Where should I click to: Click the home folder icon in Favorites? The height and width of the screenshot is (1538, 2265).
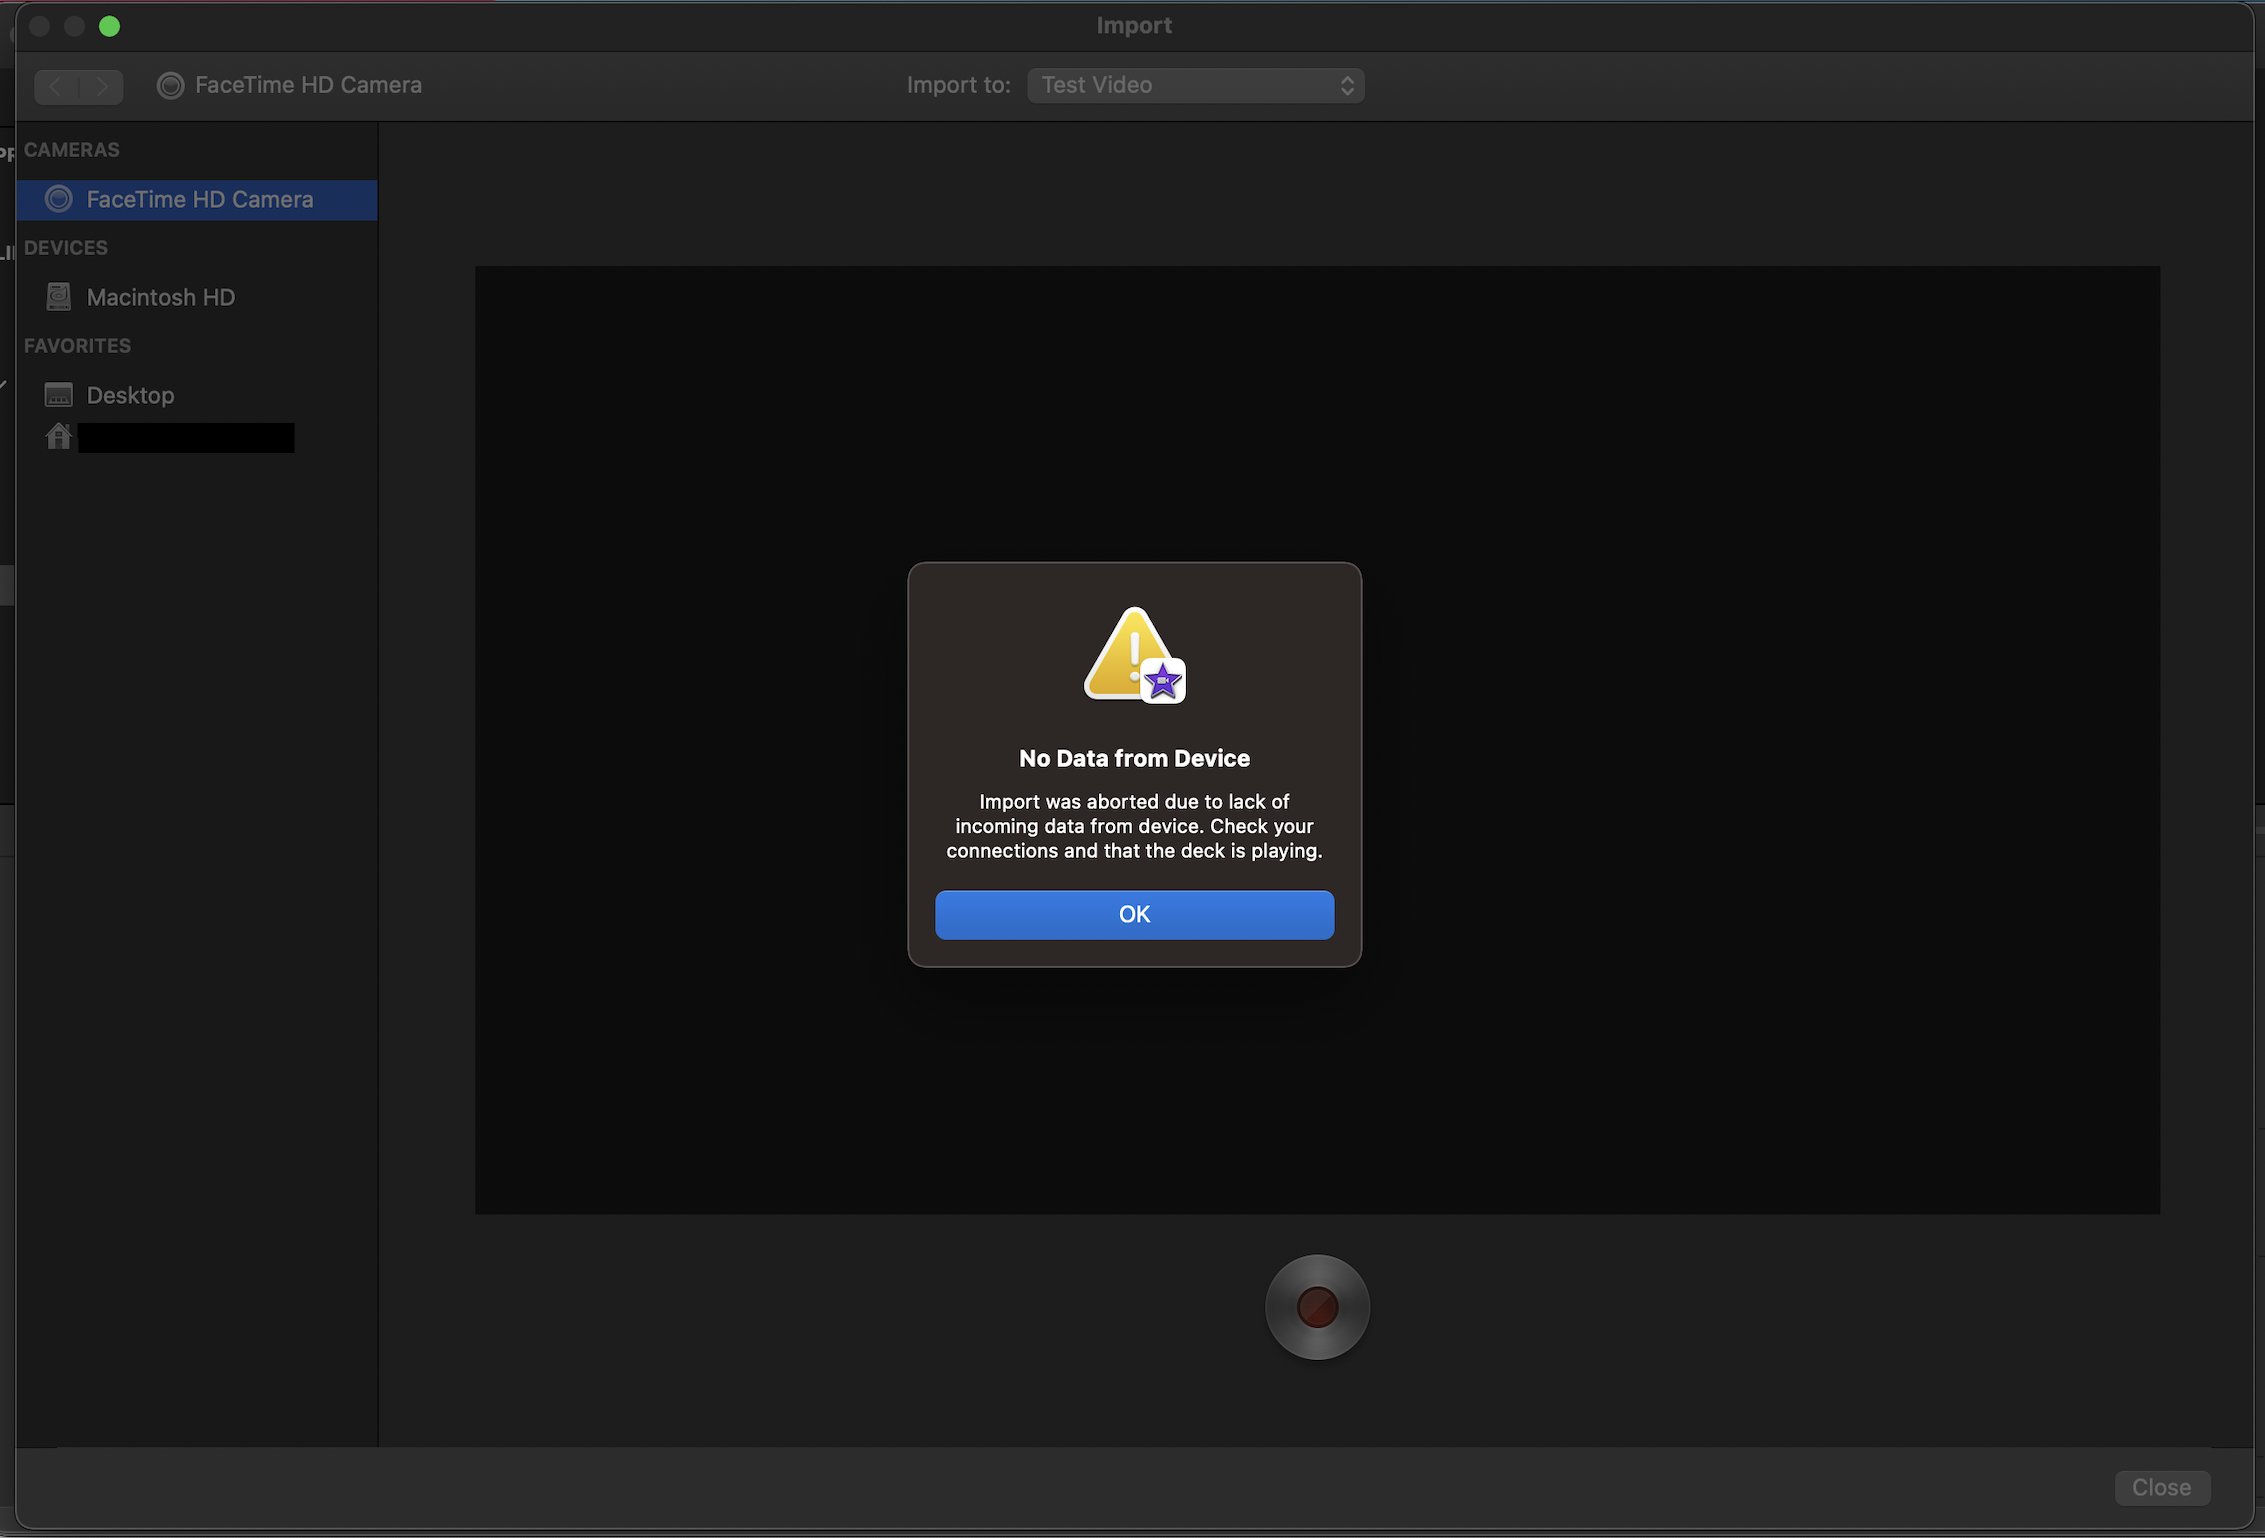click(59, 437)
